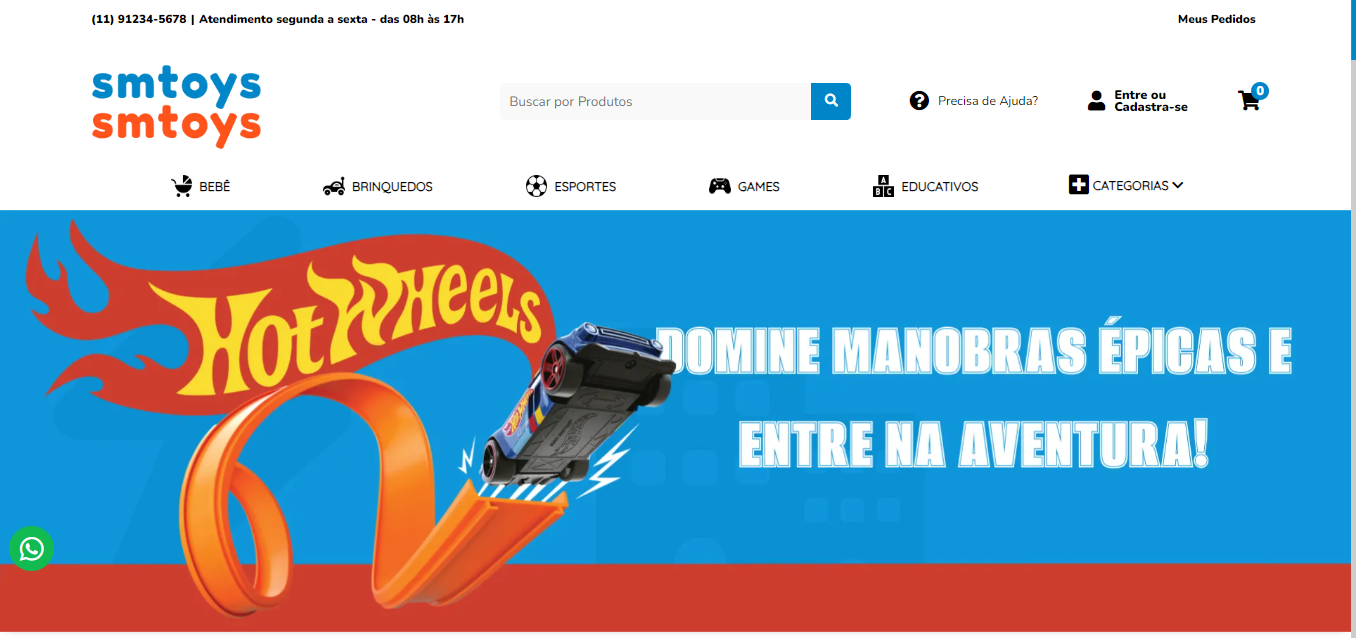Click the question mark help icon
The width and height of the screenshot is (1356, 638).
[919, 100]
